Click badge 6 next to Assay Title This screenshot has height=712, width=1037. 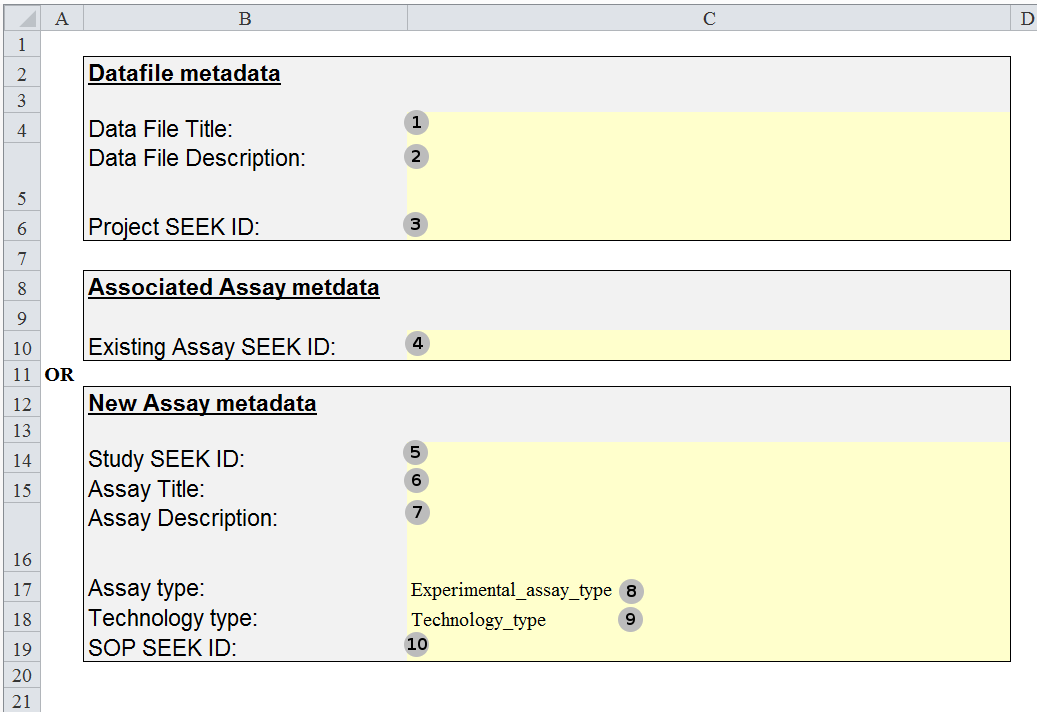417,480
